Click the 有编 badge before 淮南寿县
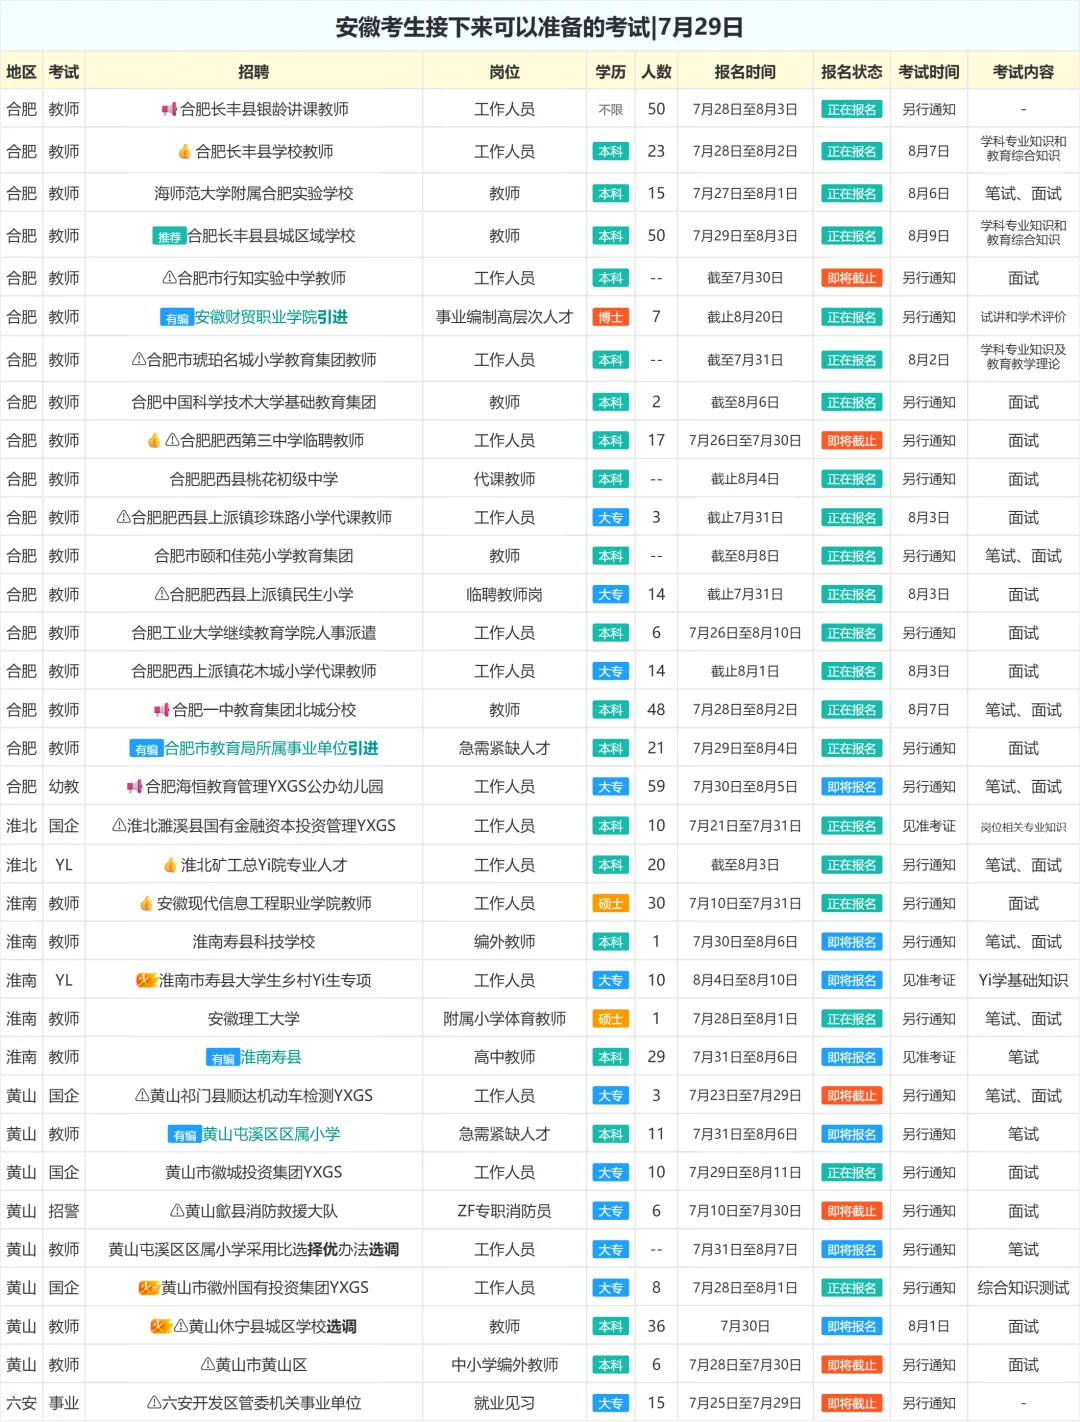Screen dimensions: 1080x1422 223,1058
